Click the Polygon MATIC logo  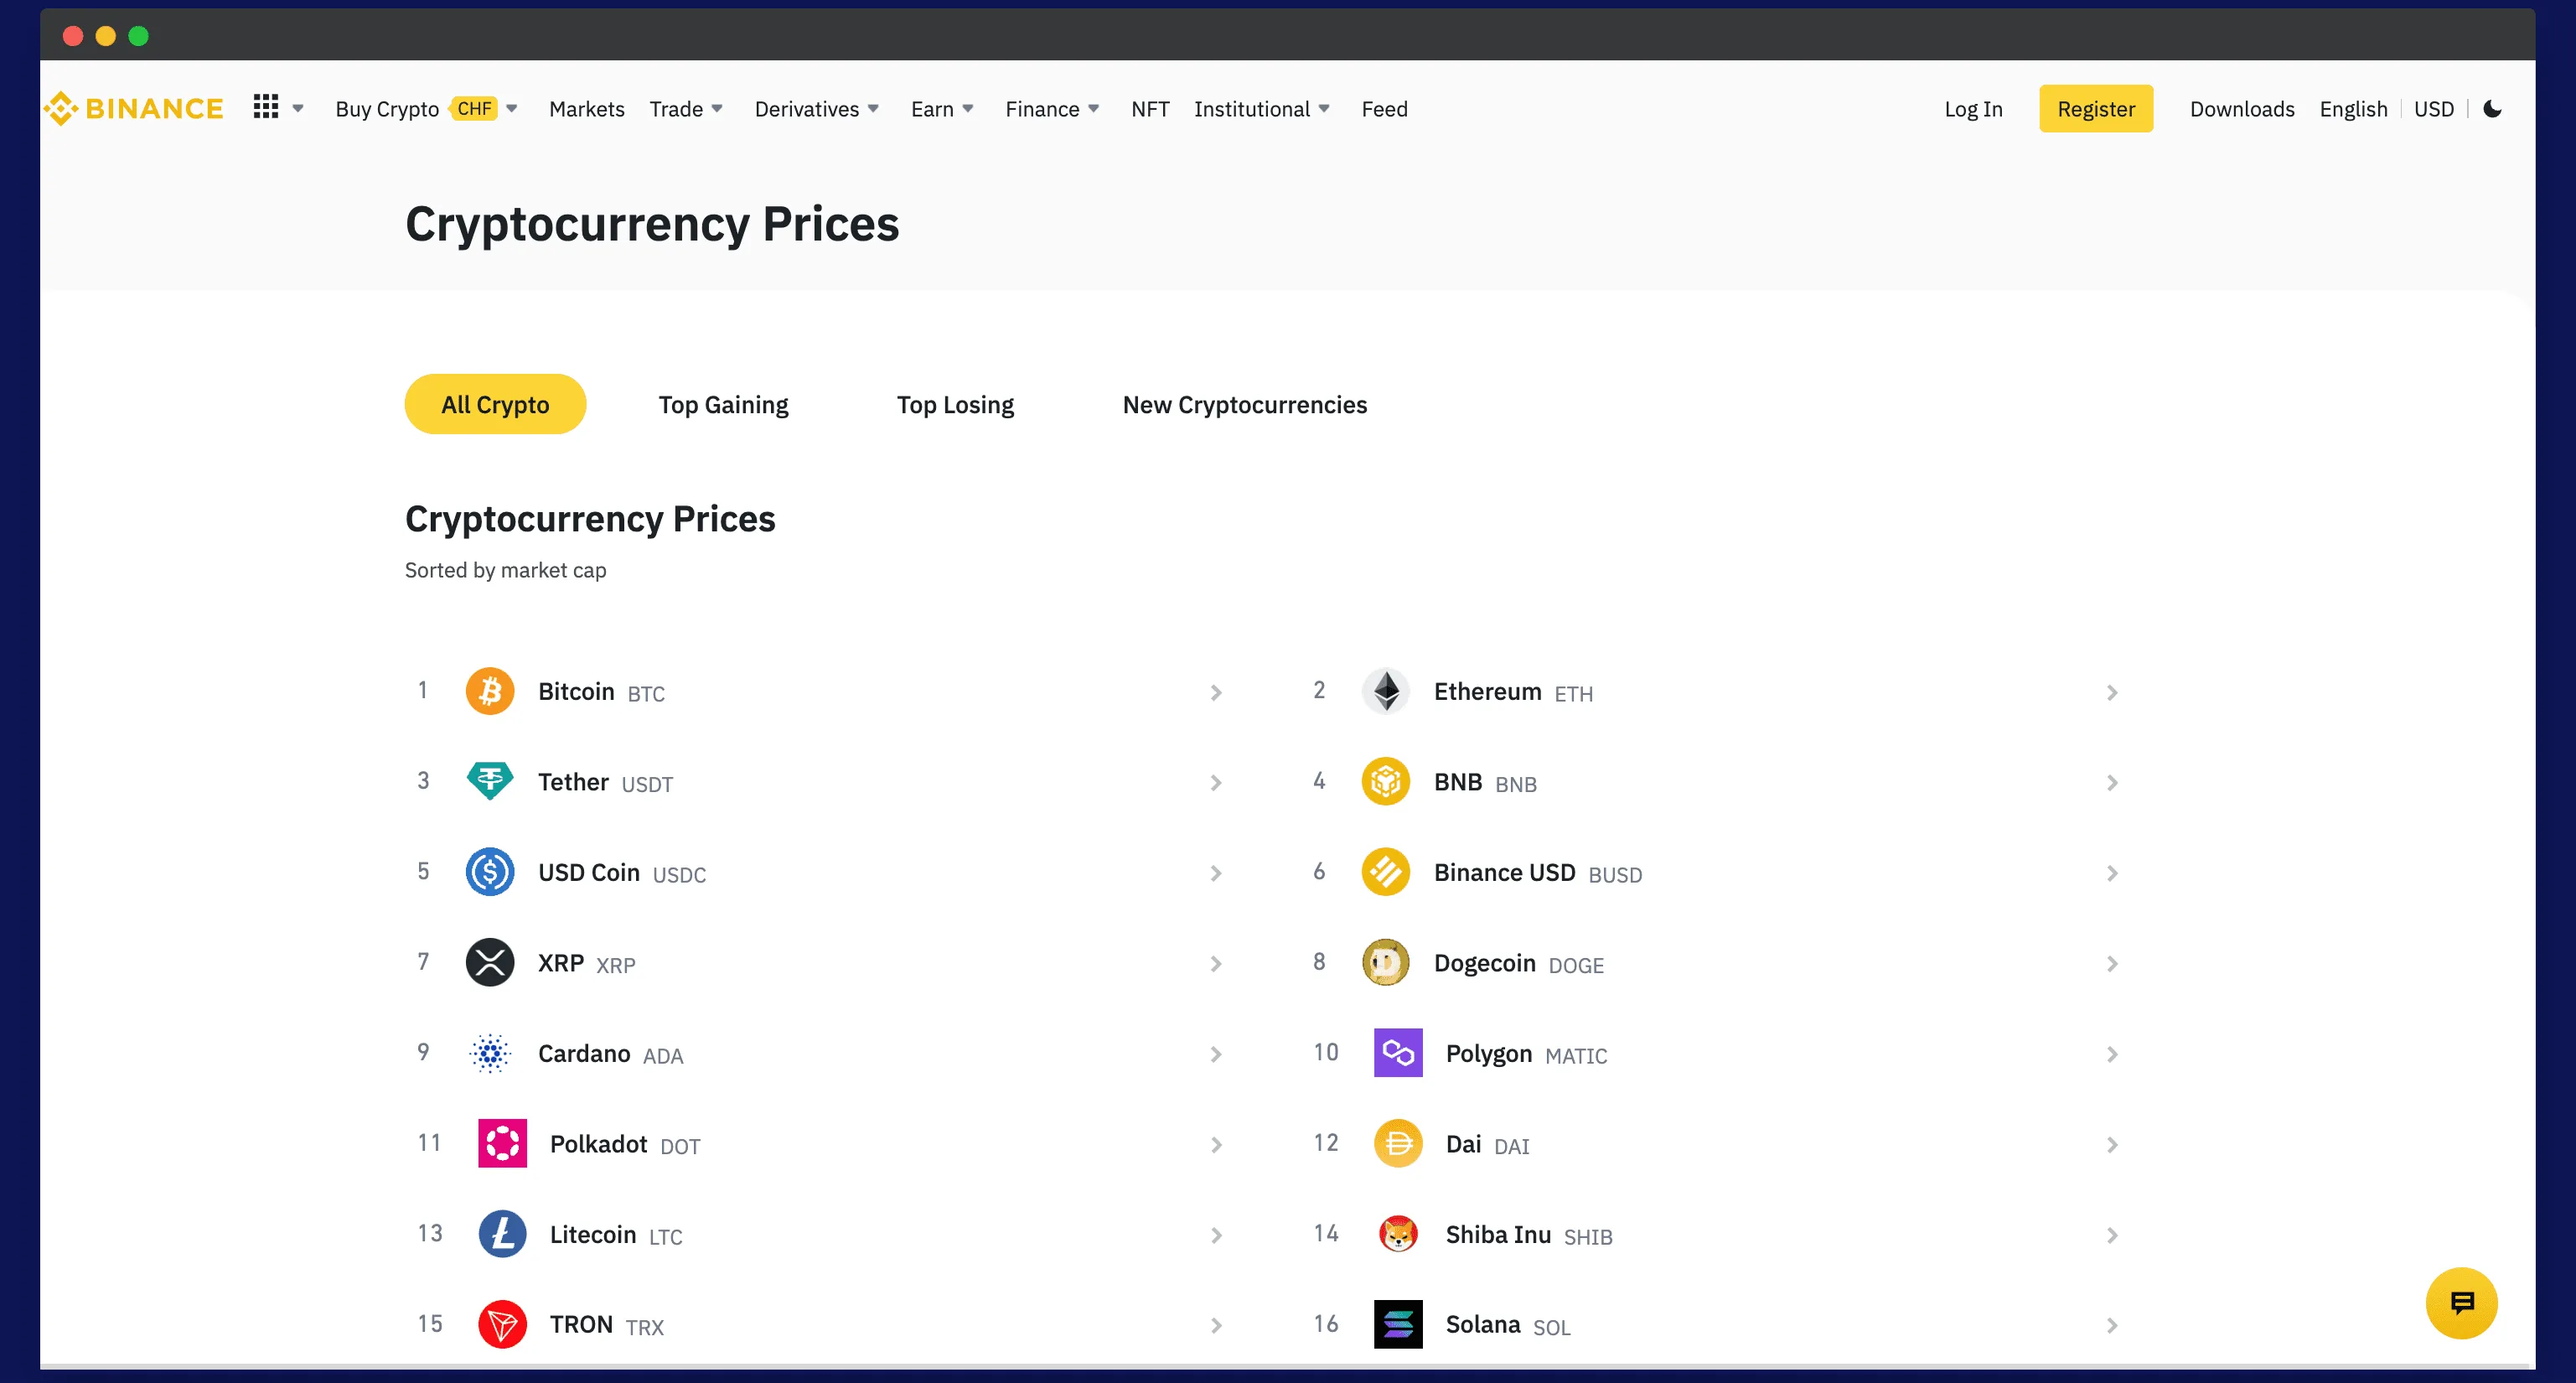[1397, 1052]
